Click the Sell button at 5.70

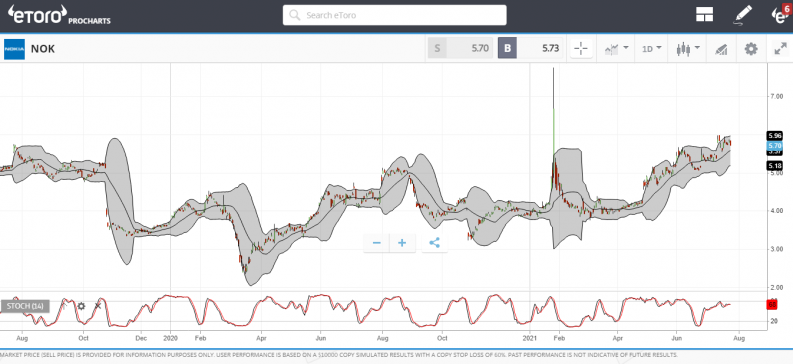click(460, 48)
